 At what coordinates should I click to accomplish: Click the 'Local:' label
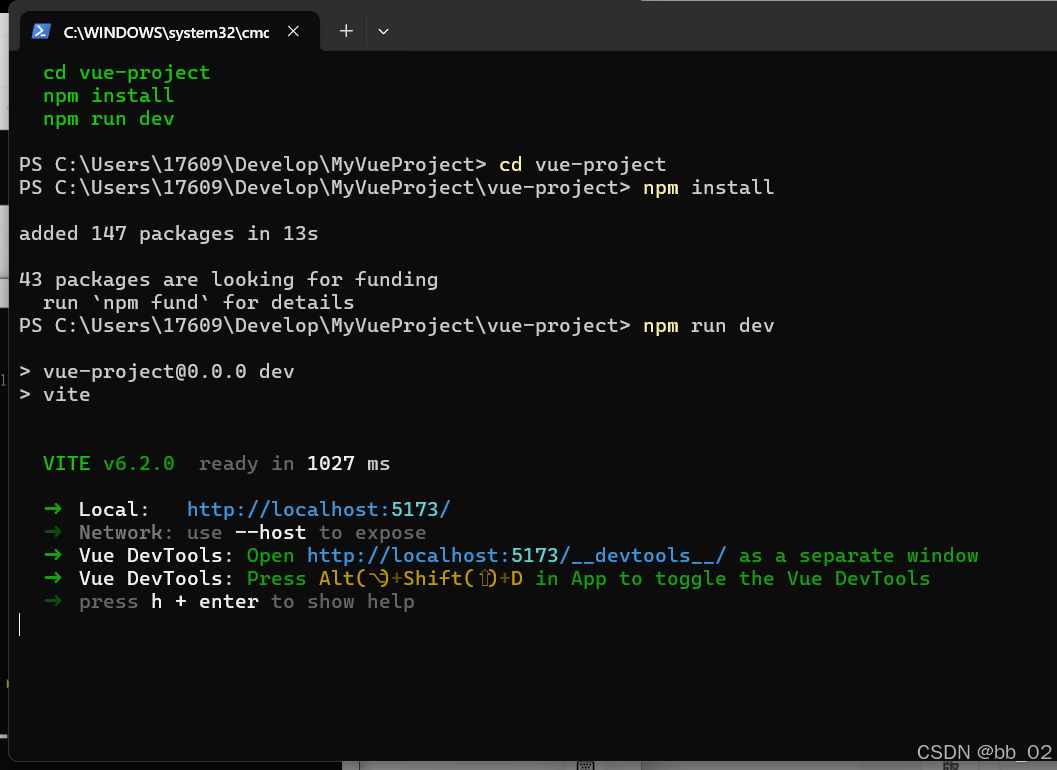[113, 509]
